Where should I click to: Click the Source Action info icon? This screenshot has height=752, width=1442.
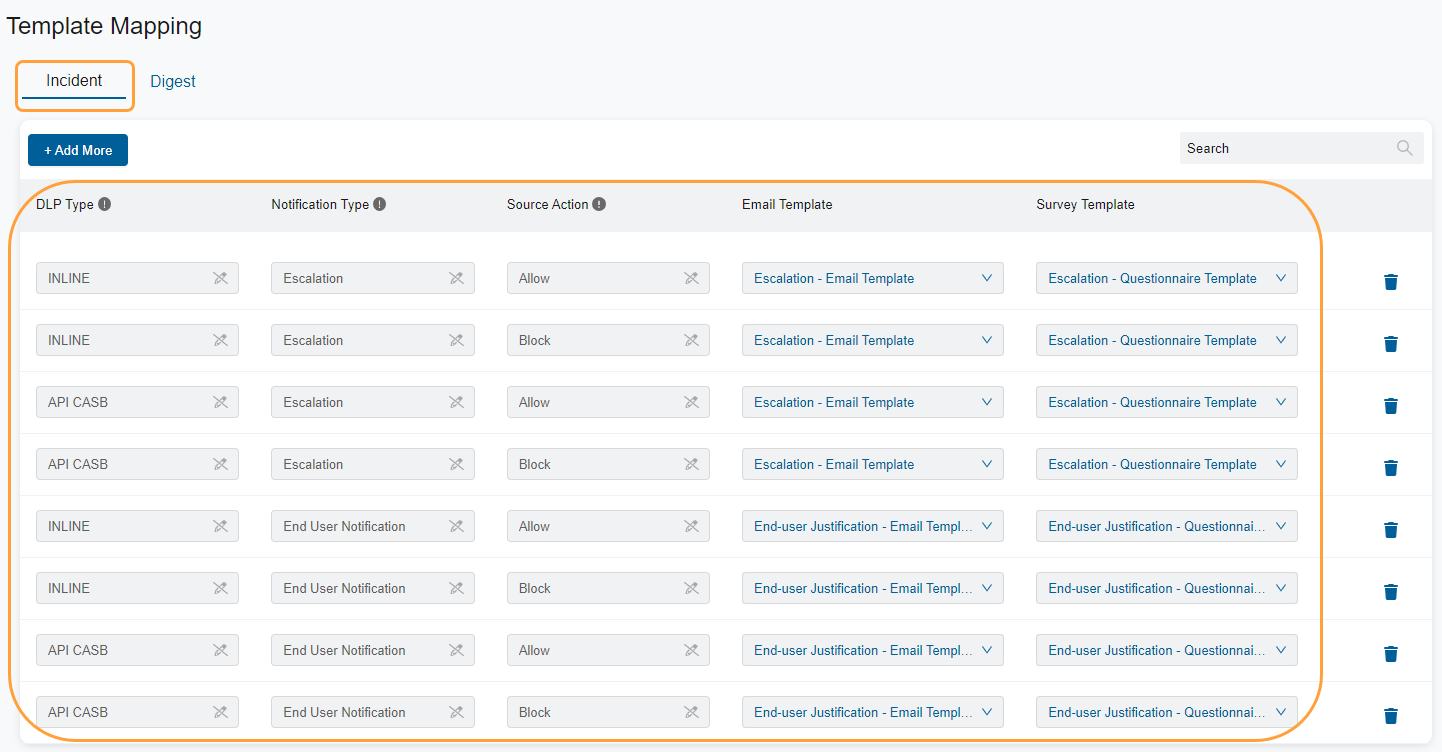point(599,203)
